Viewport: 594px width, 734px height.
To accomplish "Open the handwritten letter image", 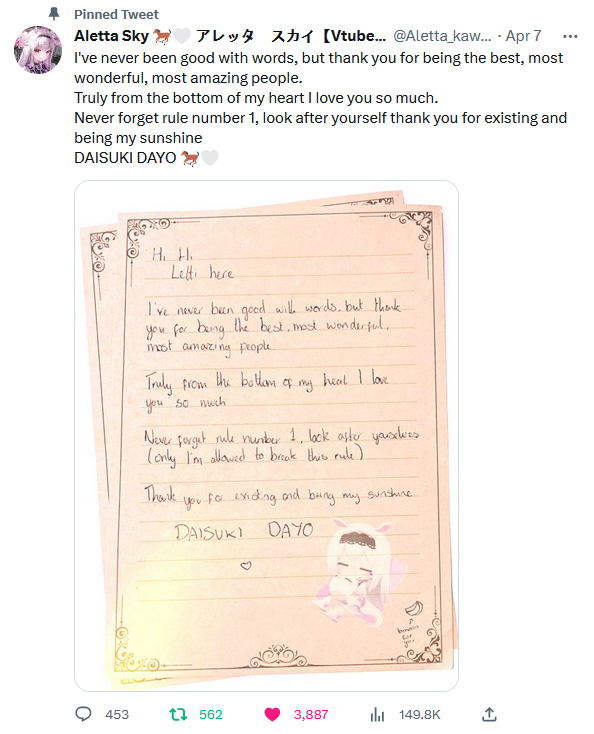I will point(266,436).
